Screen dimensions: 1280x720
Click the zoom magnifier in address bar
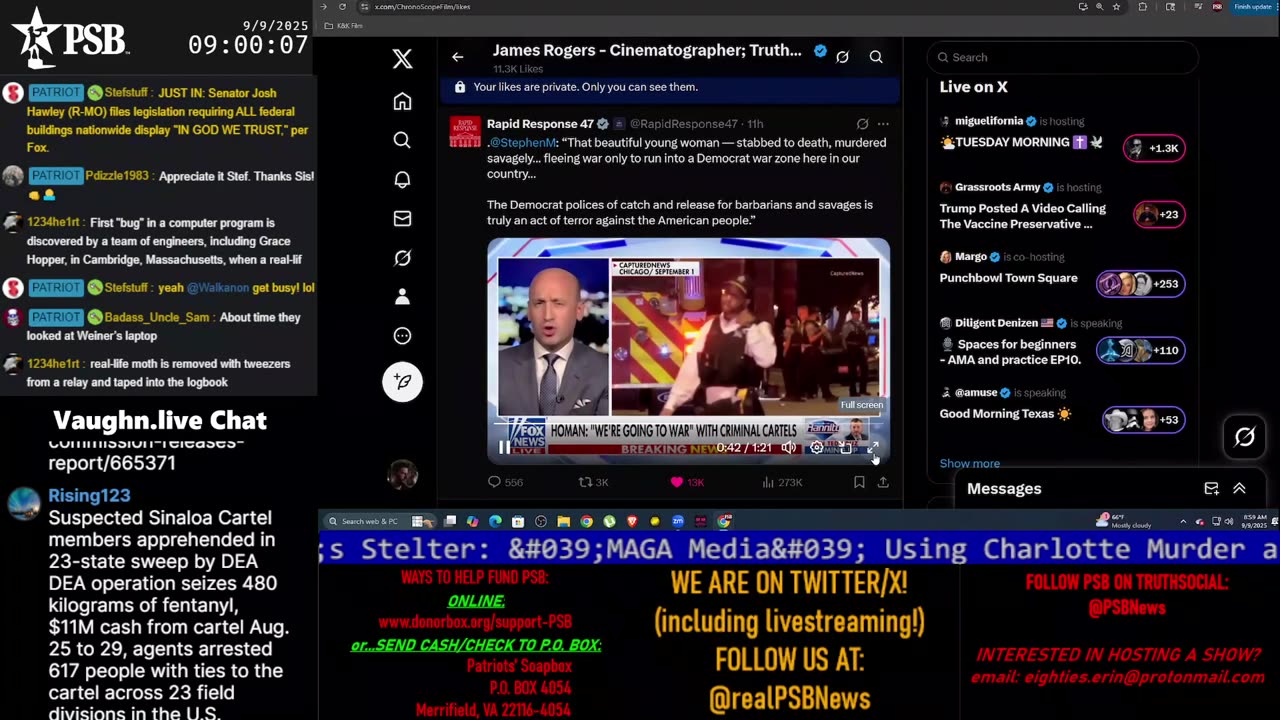(1099, 7)
